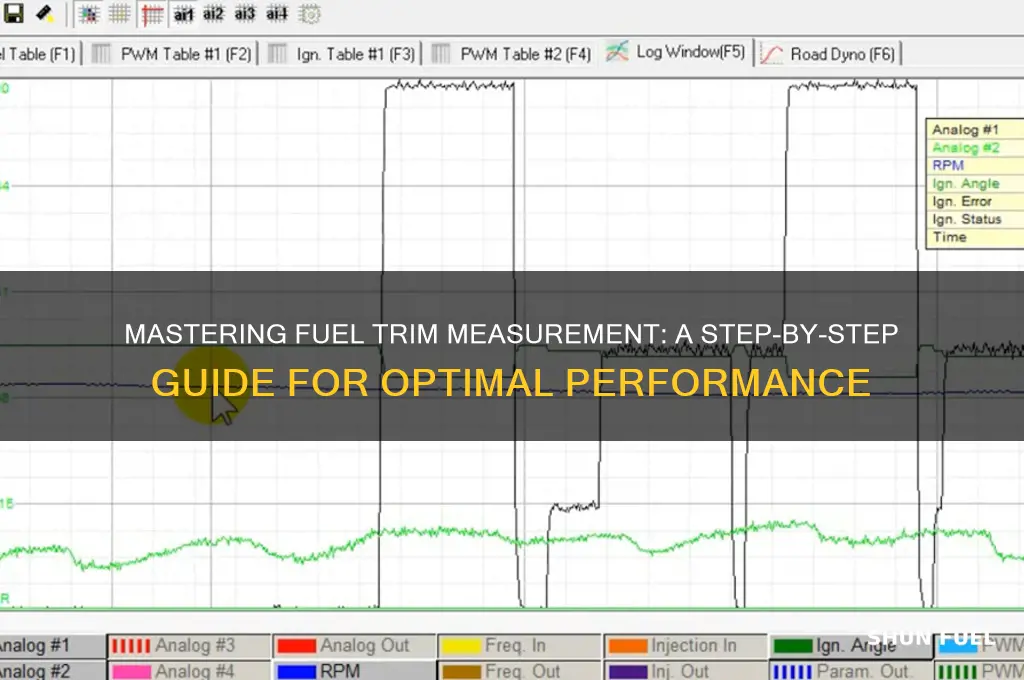Click the Road Dyno curve icon
This screenshot has height=680, width=1024.
pyautogui.click(x=771, y=54)
